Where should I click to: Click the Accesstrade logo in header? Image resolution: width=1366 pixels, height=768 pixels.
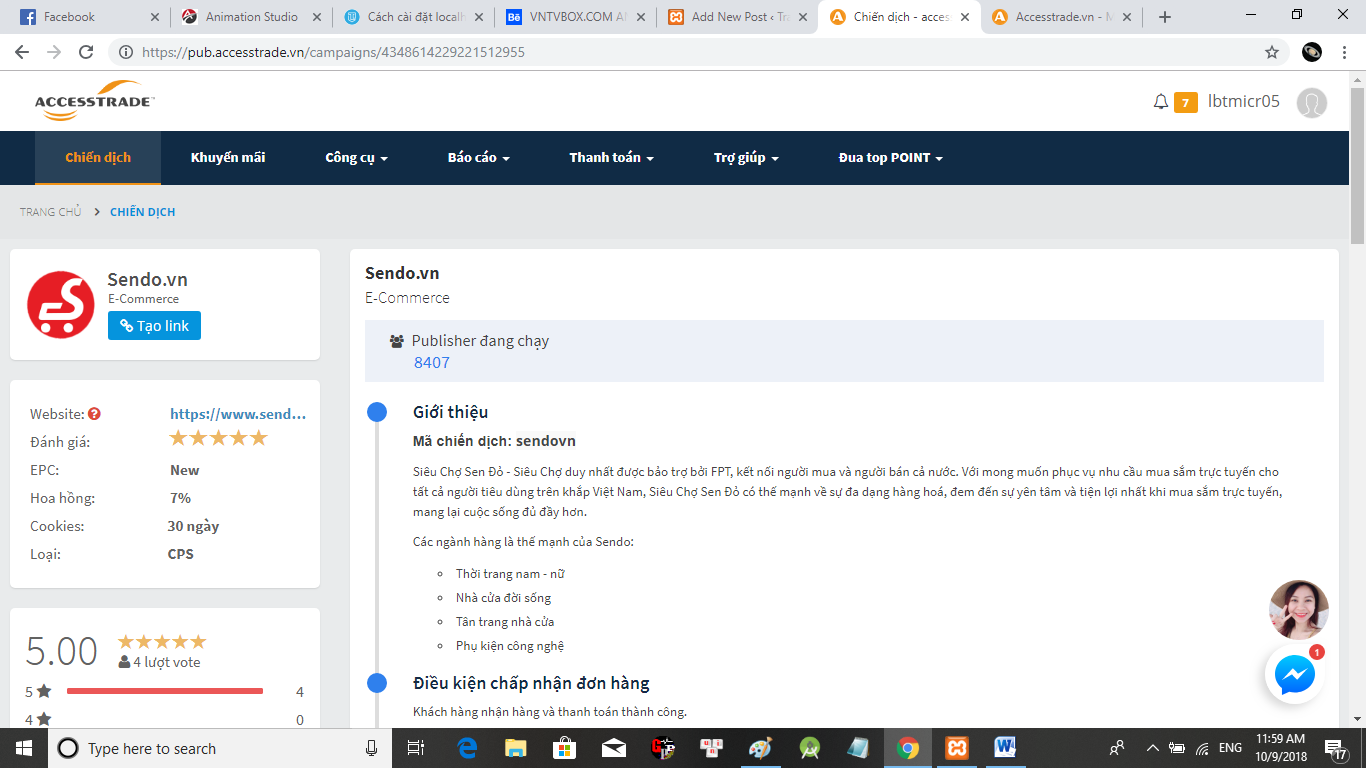pyautogui.click(x=94, y=101)
